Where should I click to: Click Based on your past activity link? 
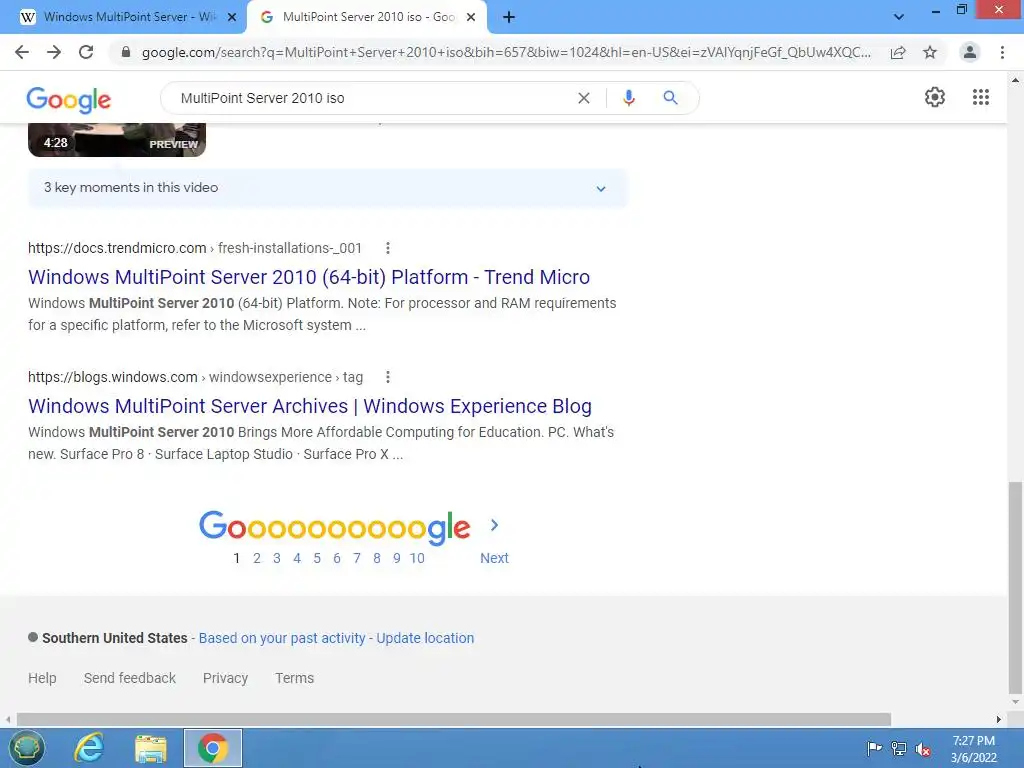tap(282, 638)
